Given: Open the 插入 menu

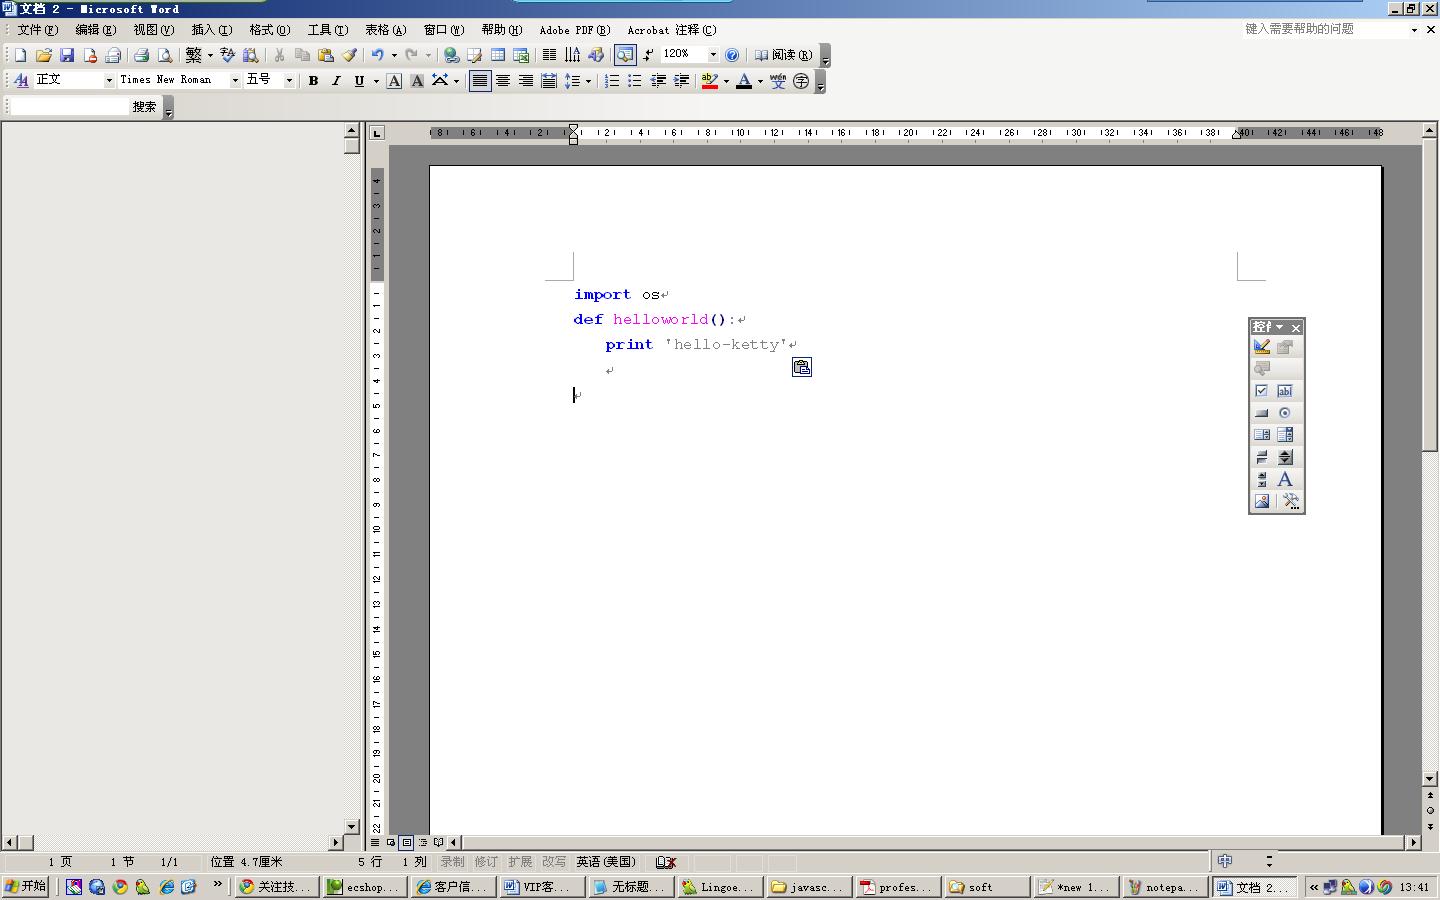Looking at the screenshot, I should coord(210,29).
